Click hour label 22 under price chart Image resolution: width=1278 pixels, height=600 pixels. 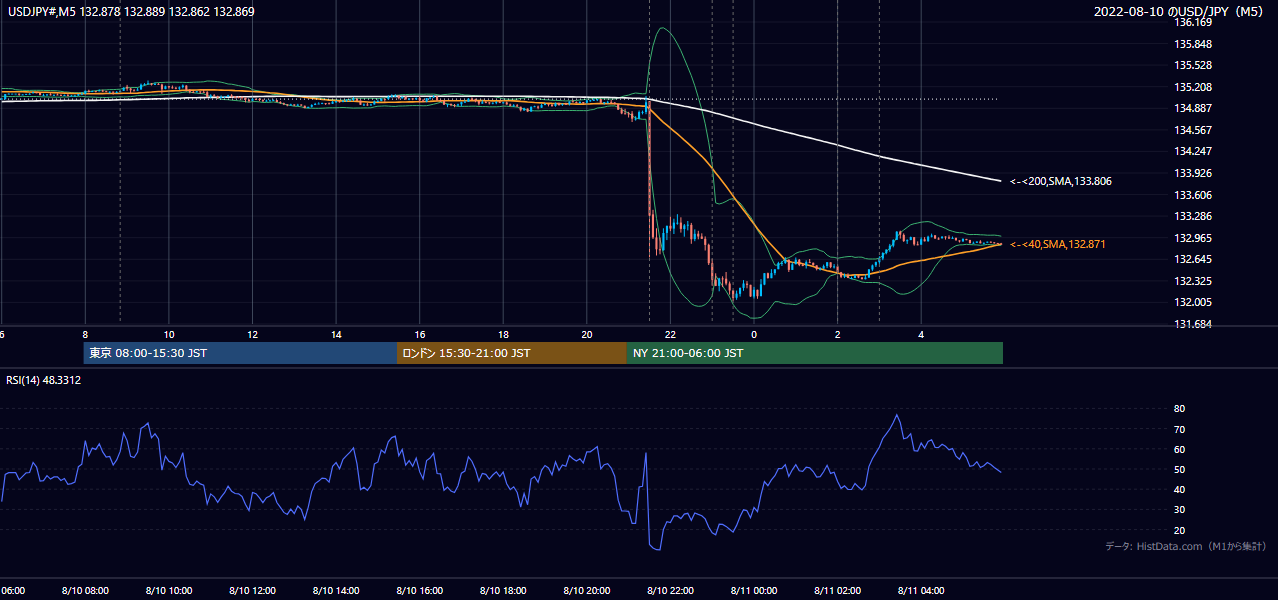pos(670,335)
